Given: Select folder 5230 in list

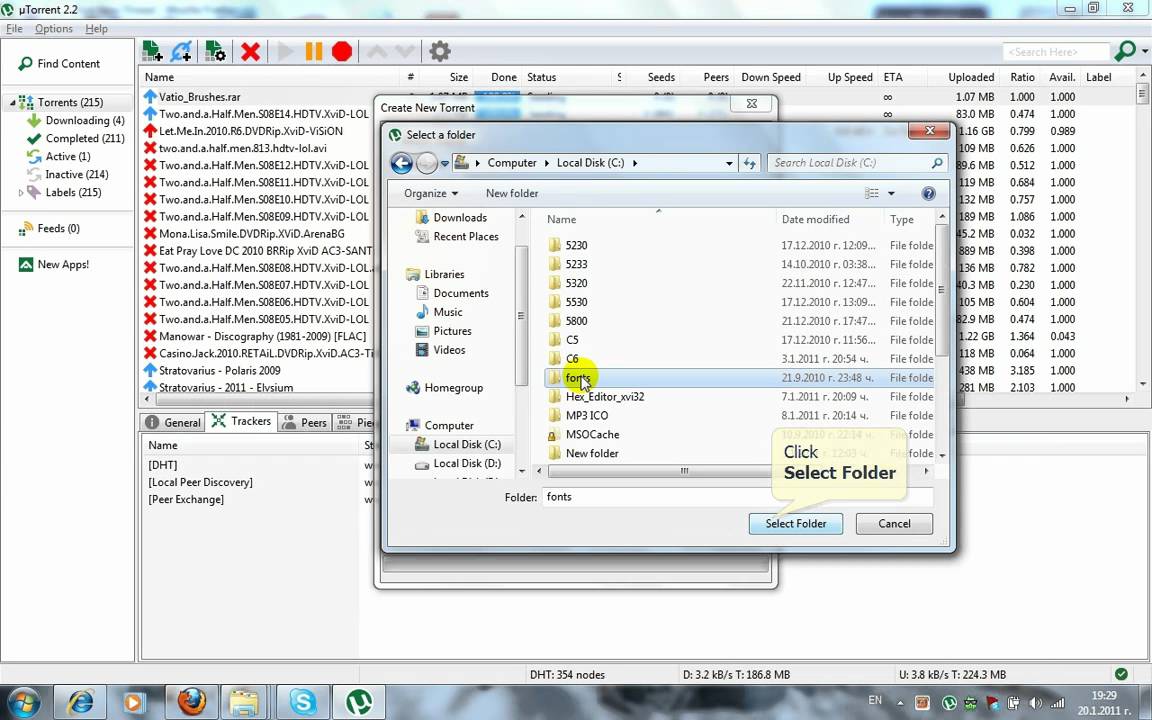Looking at the screenshot, I should pyautogui.click(x=739, y=245).
